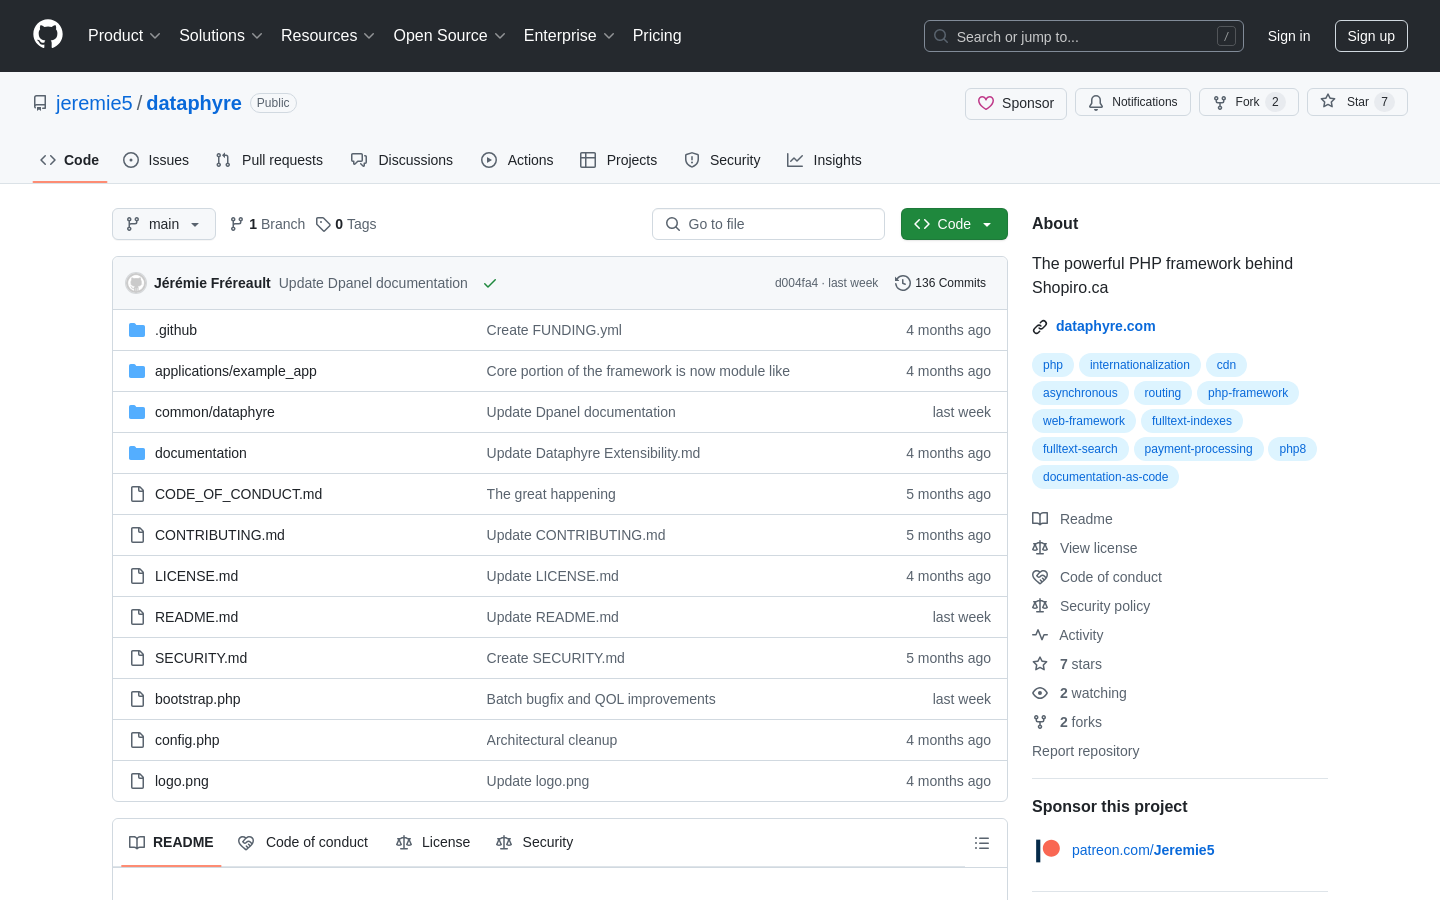Click the Star icon

click(x=1328, y=101)
